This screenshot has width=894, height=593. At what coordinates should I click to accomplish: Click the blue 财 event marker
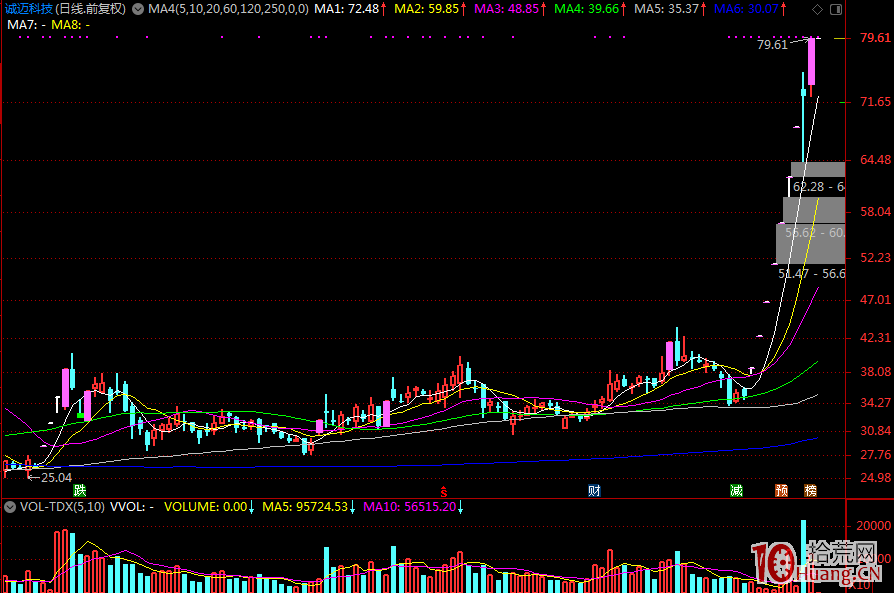coord(594,490)
